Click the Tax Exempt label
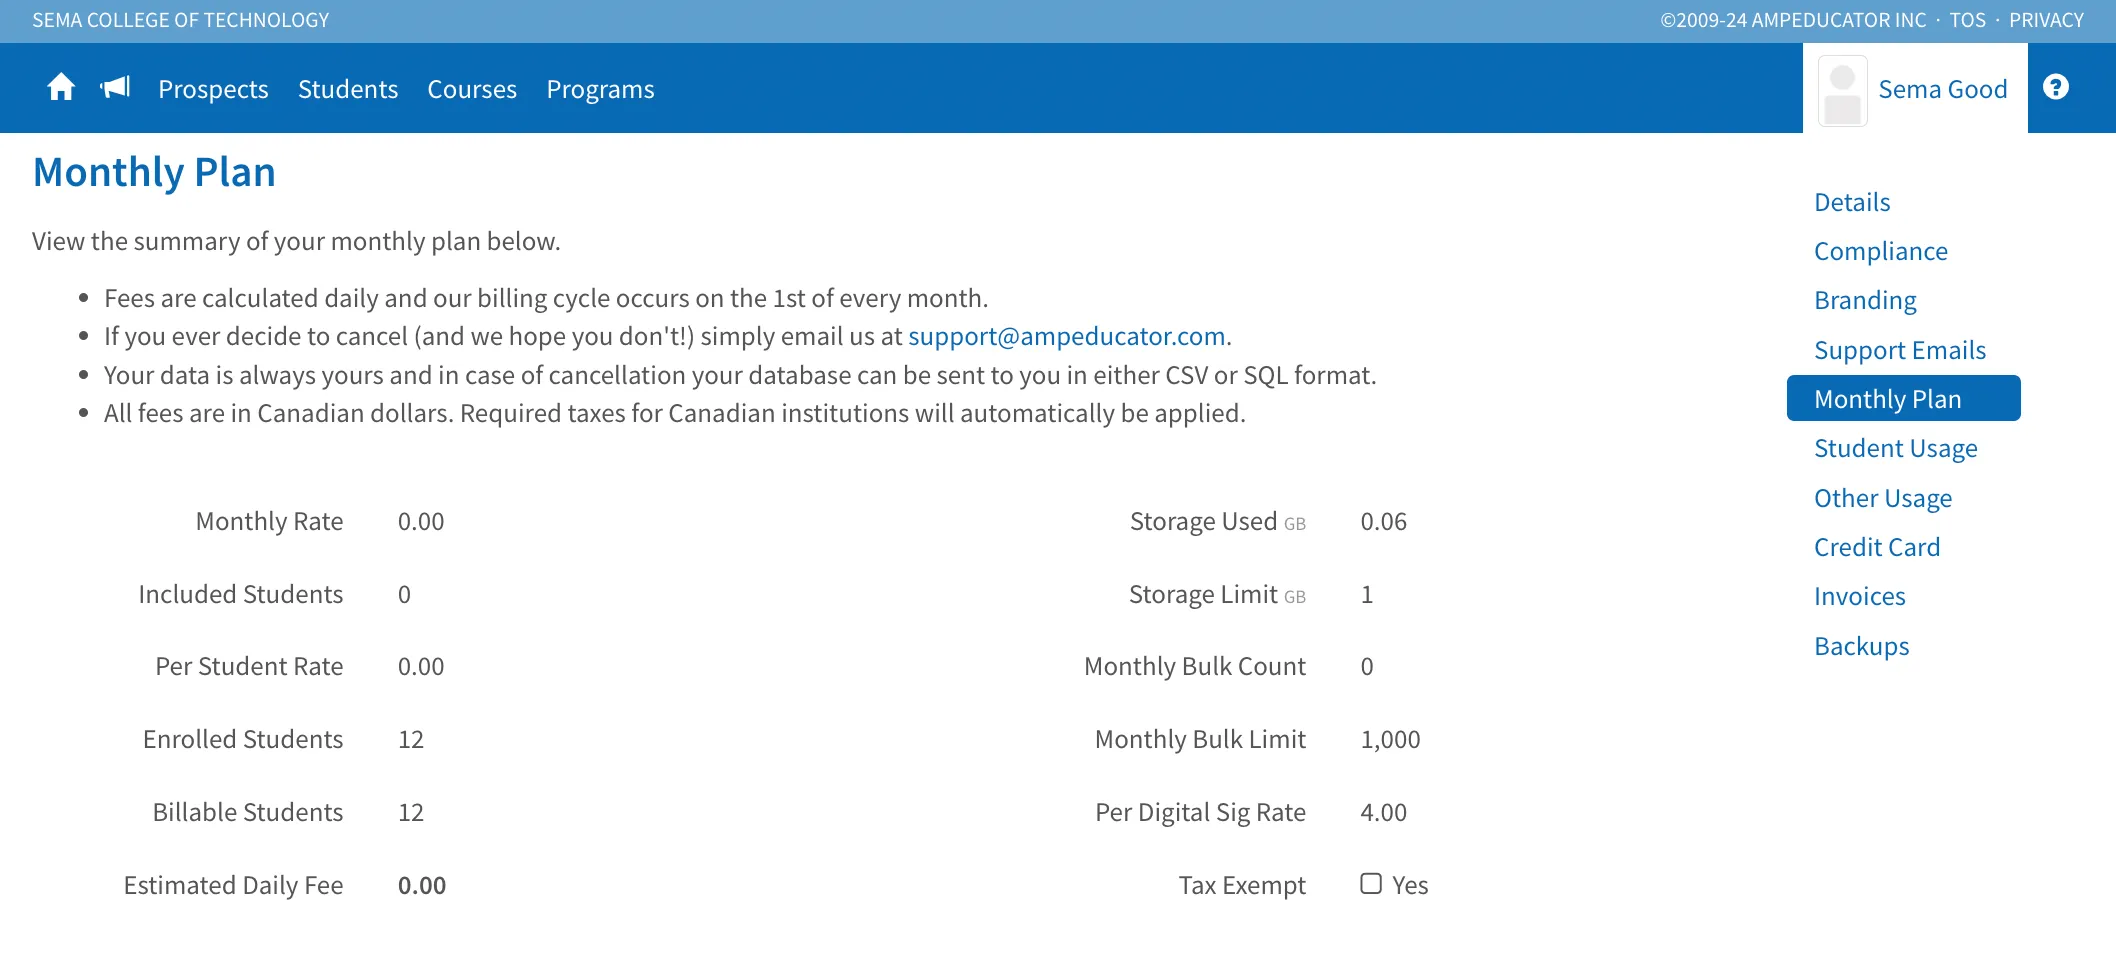2116x960 pixels. point(1242,885)
